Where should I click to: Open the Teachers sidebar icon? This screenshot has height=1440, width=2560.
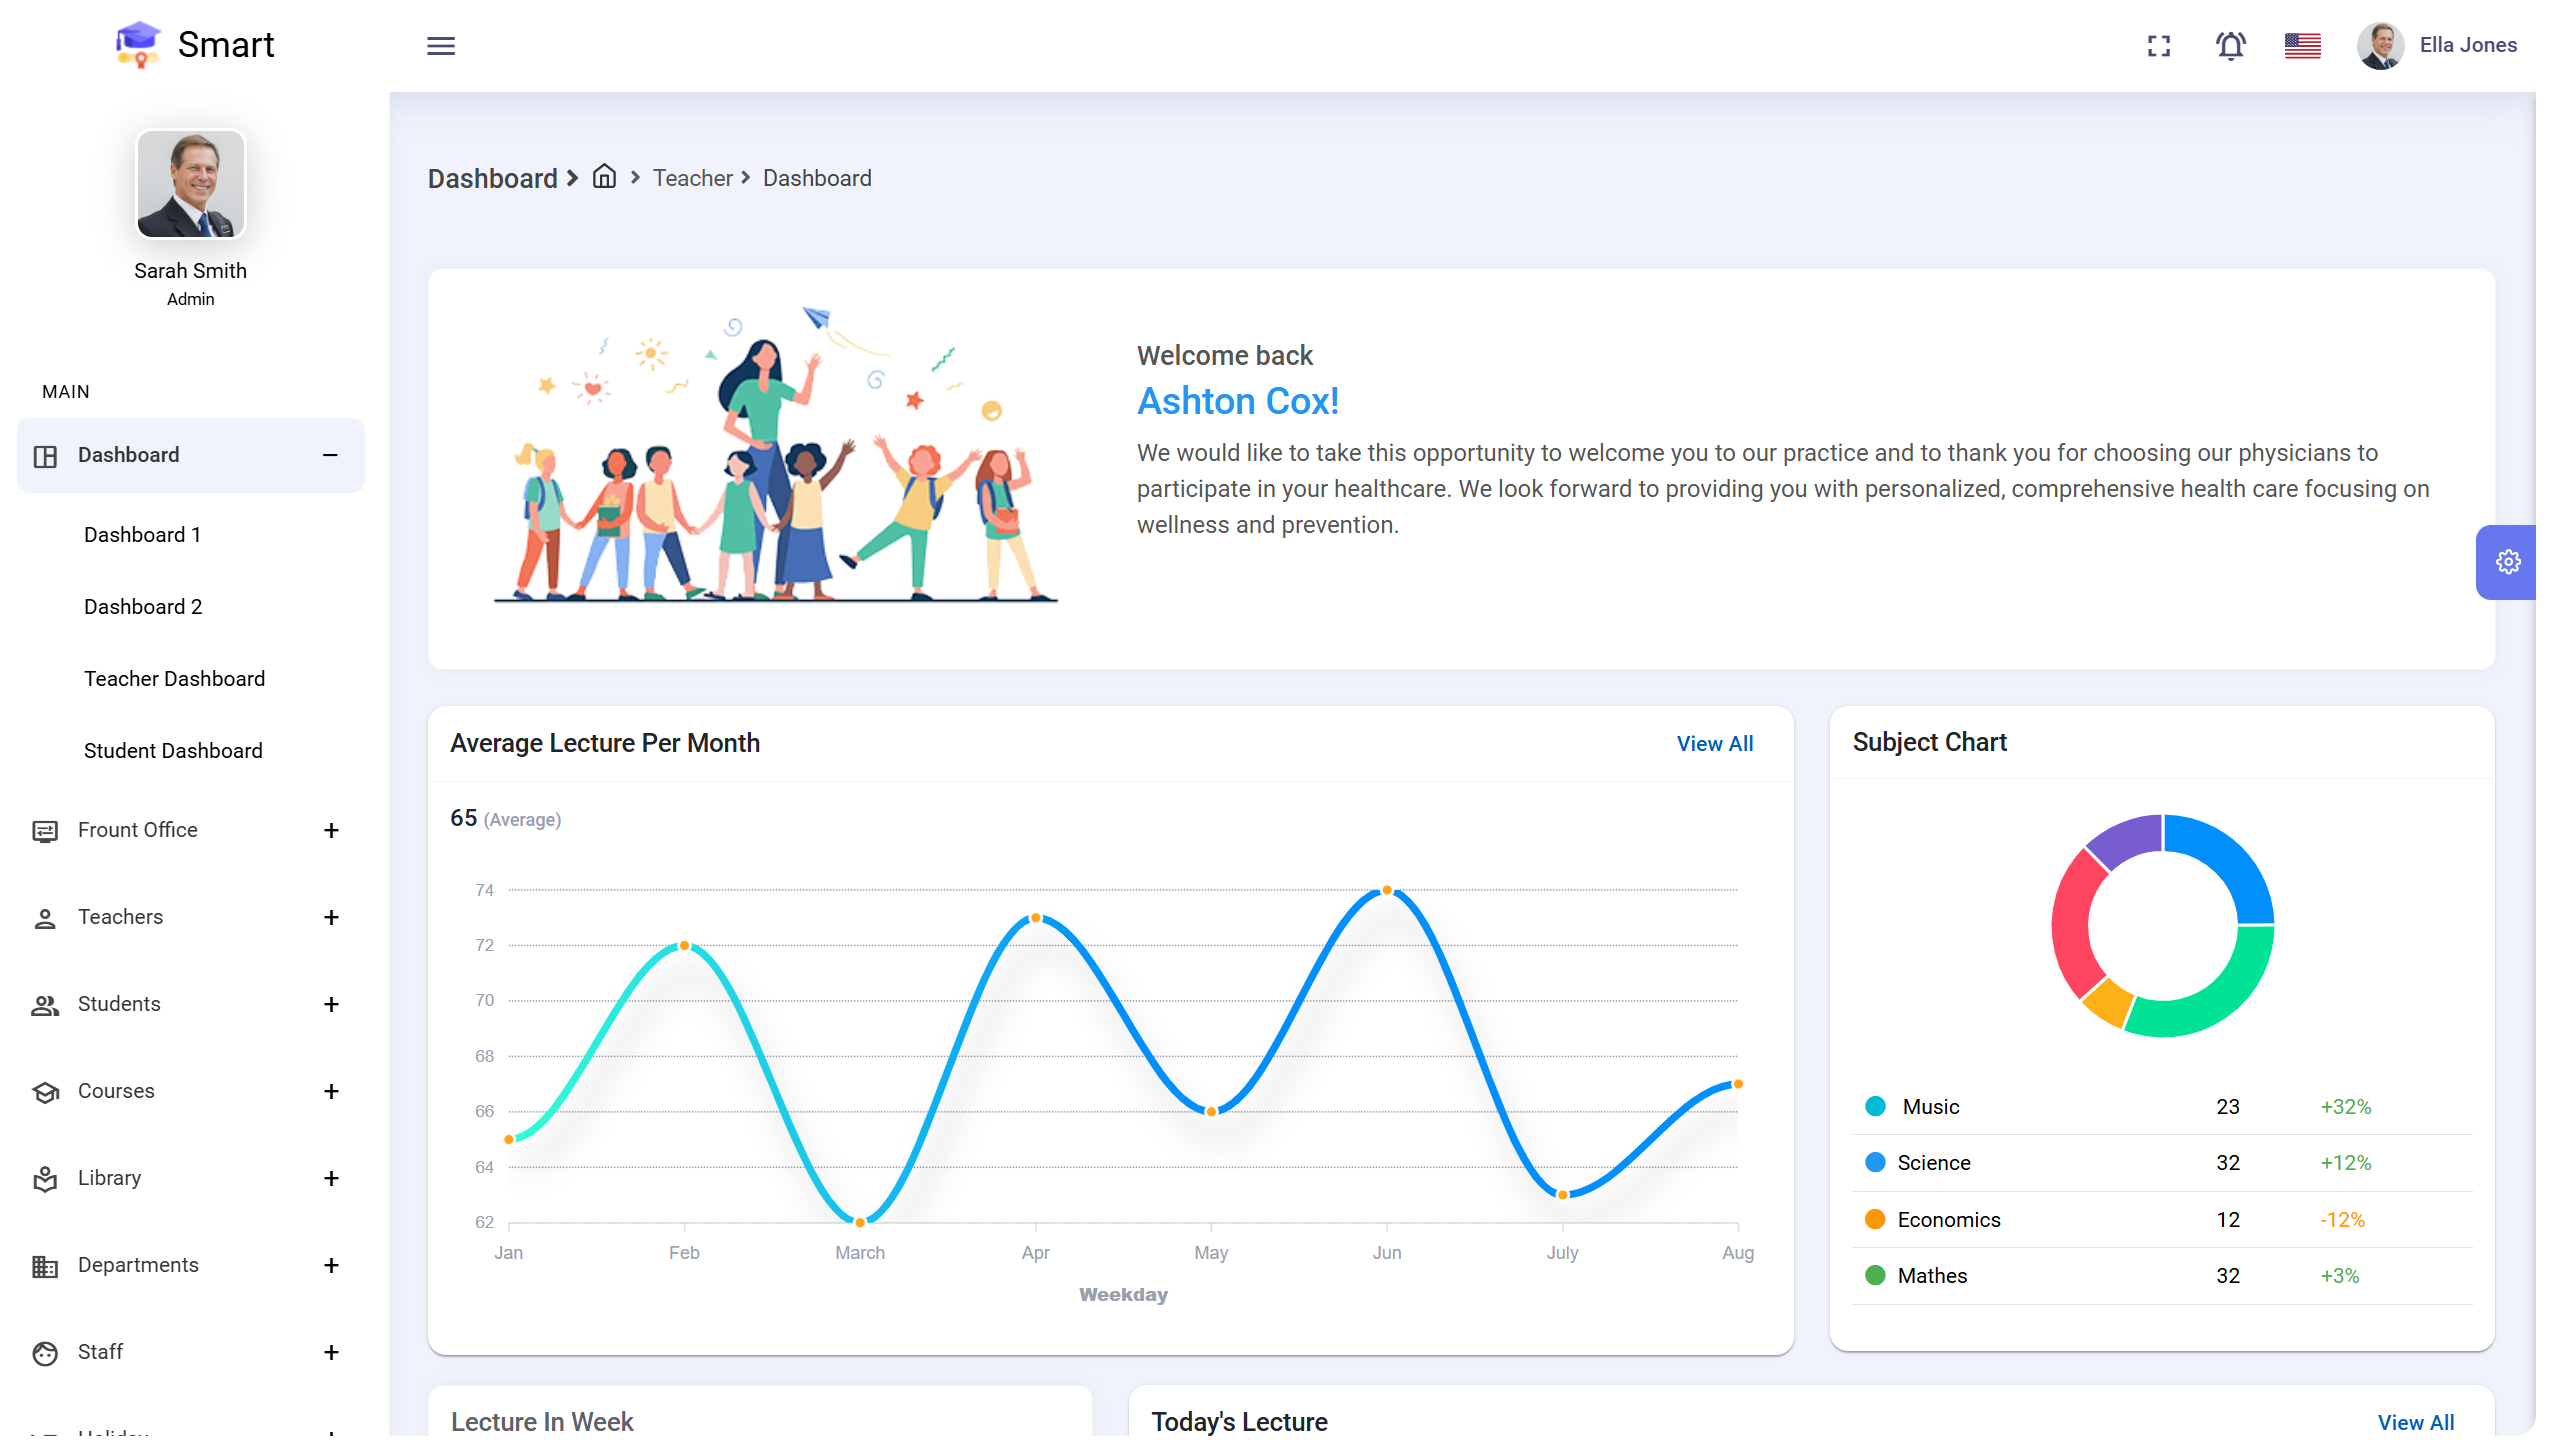45,917
